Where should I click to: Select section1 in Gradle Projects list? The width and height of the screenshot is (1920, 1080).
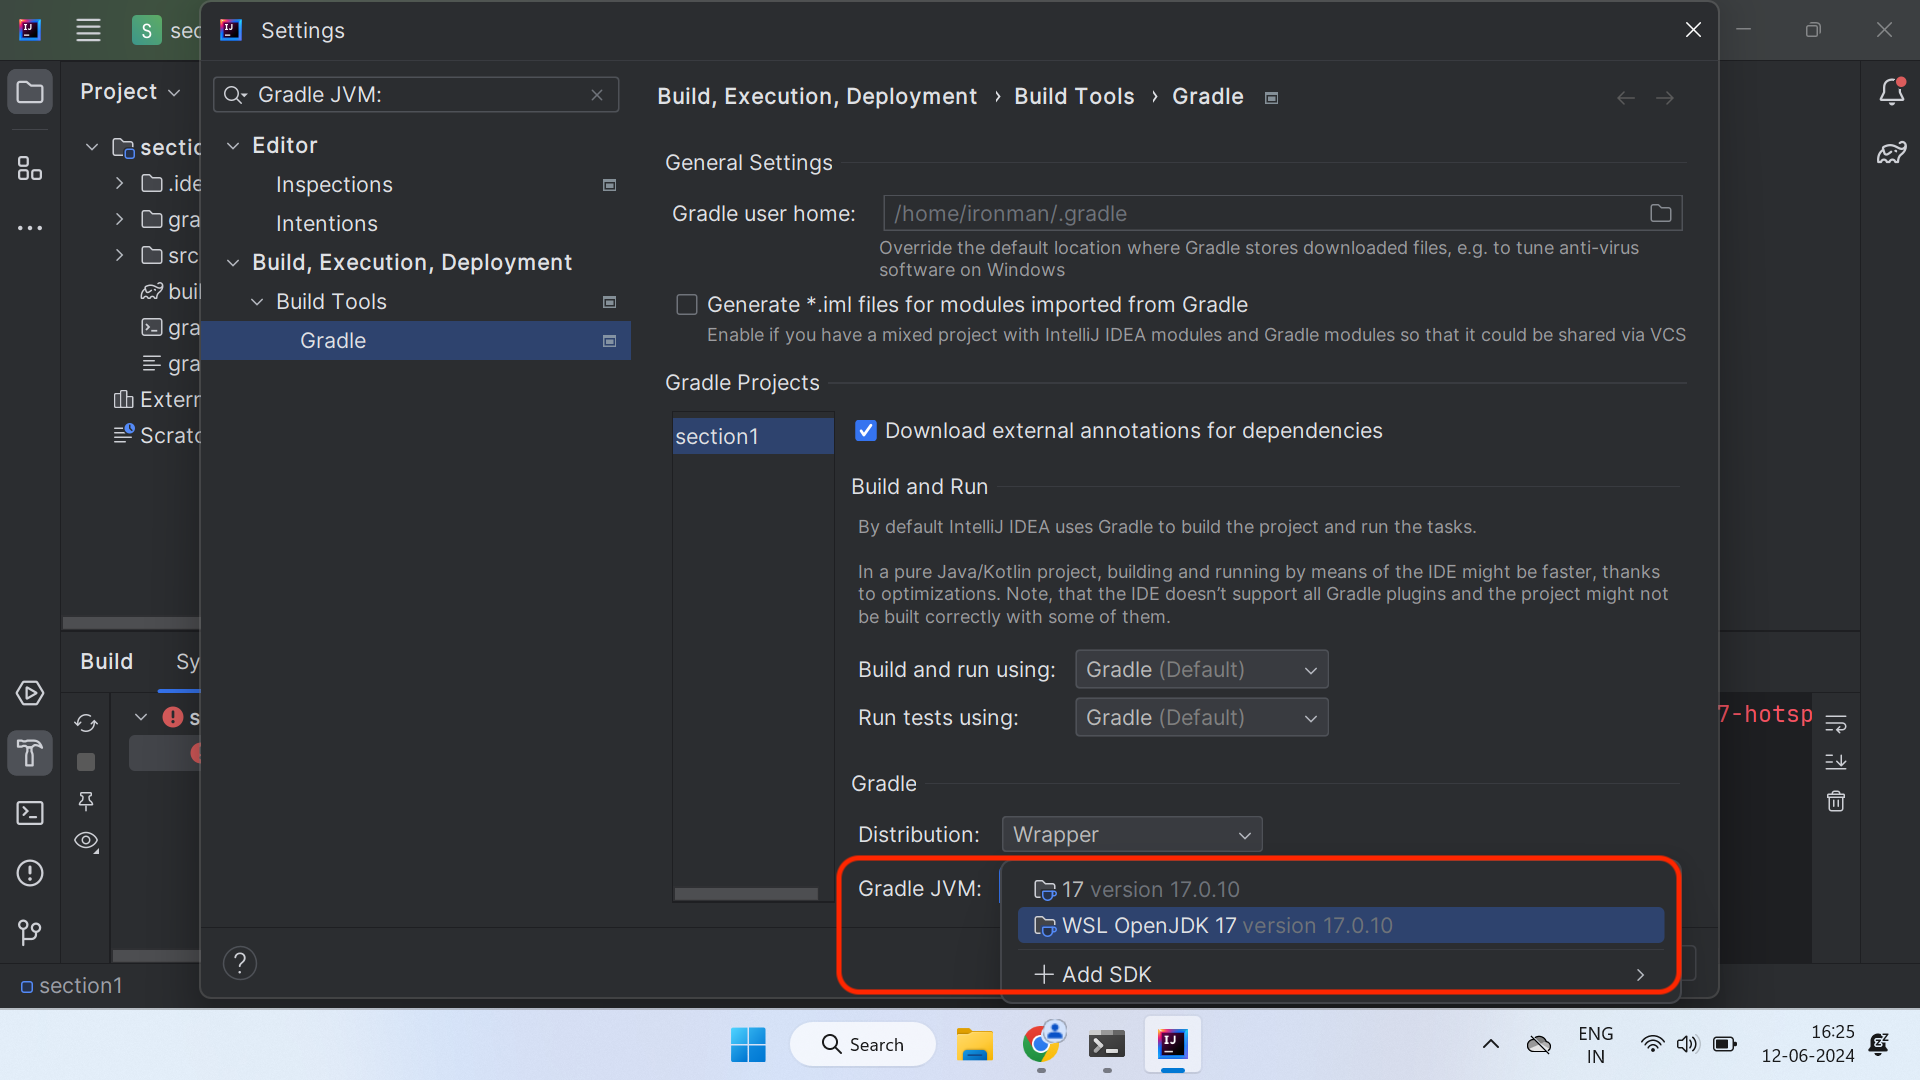point(753,437)
